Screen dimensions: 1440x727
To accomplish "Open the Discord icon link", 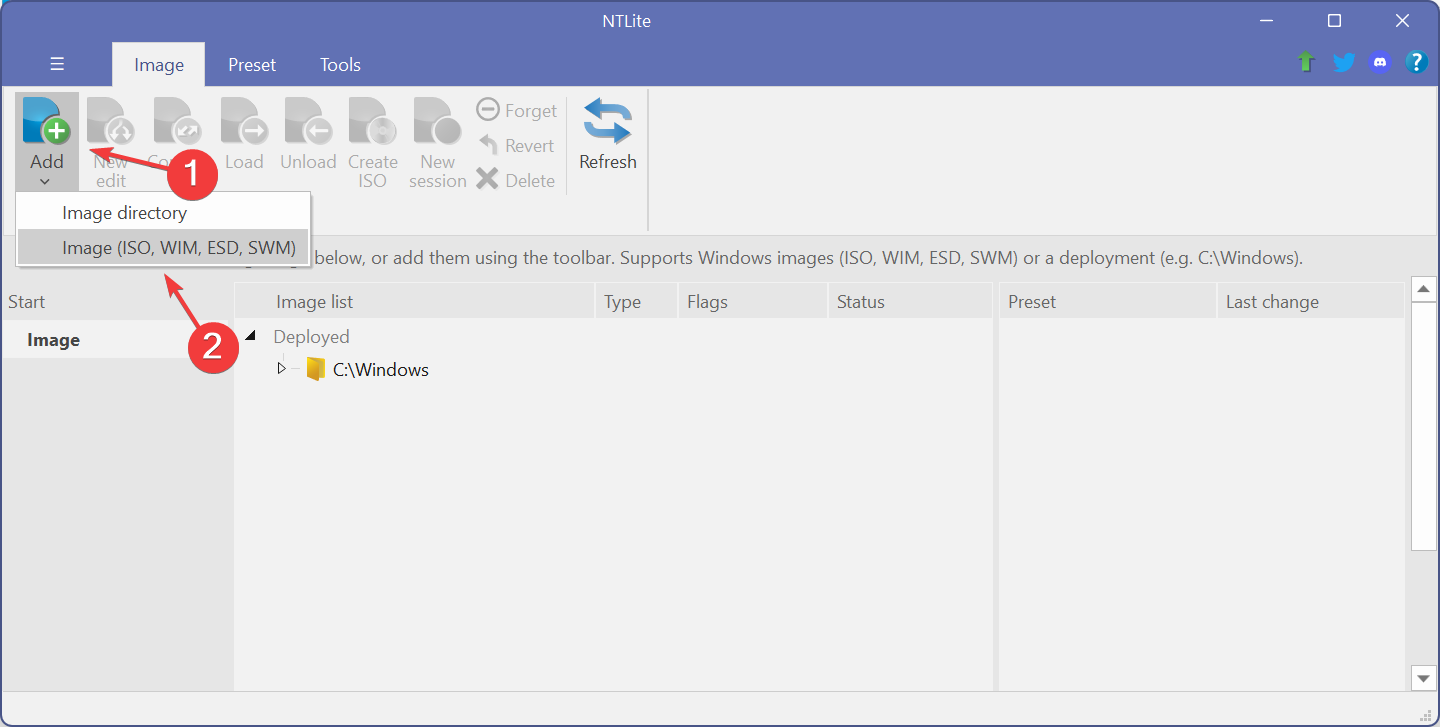I will (x=1380, y=62).
